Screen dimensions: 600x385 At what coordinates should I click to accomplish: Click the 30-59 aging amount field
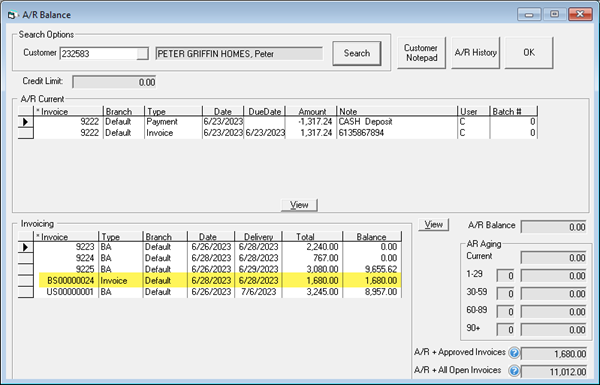[x=553, y=294]
